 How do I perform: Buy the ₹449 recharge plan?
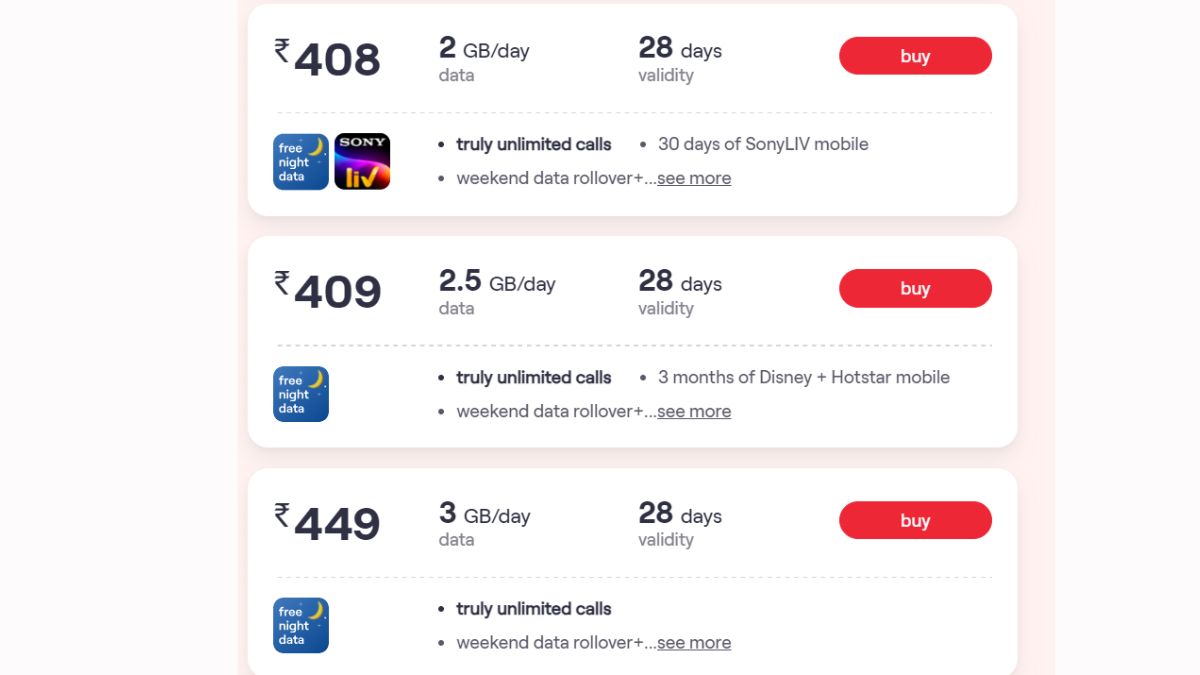(915, 520)
